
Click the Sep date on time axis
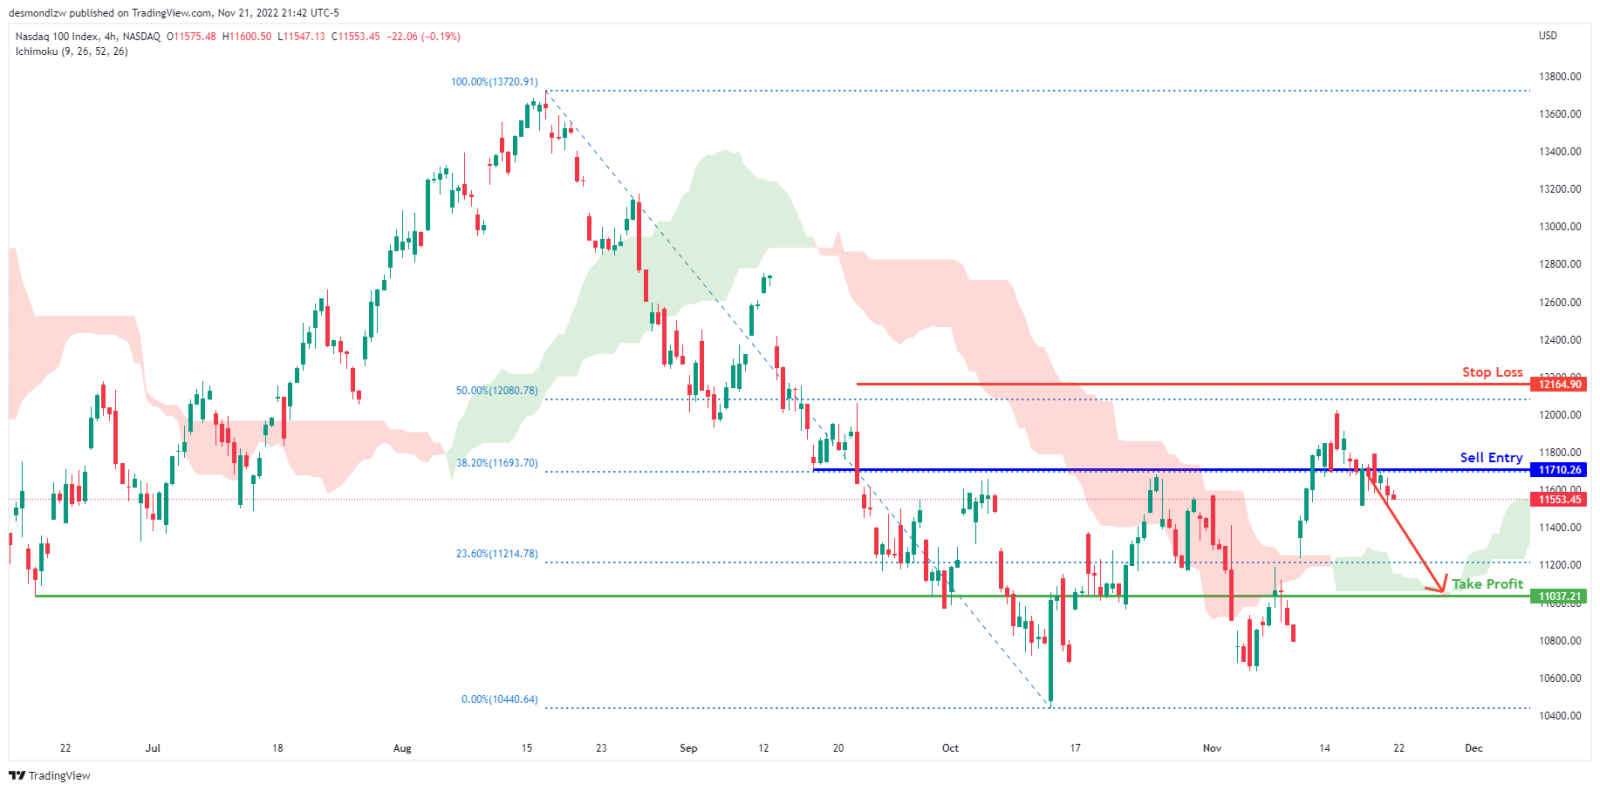pos(688,748)
